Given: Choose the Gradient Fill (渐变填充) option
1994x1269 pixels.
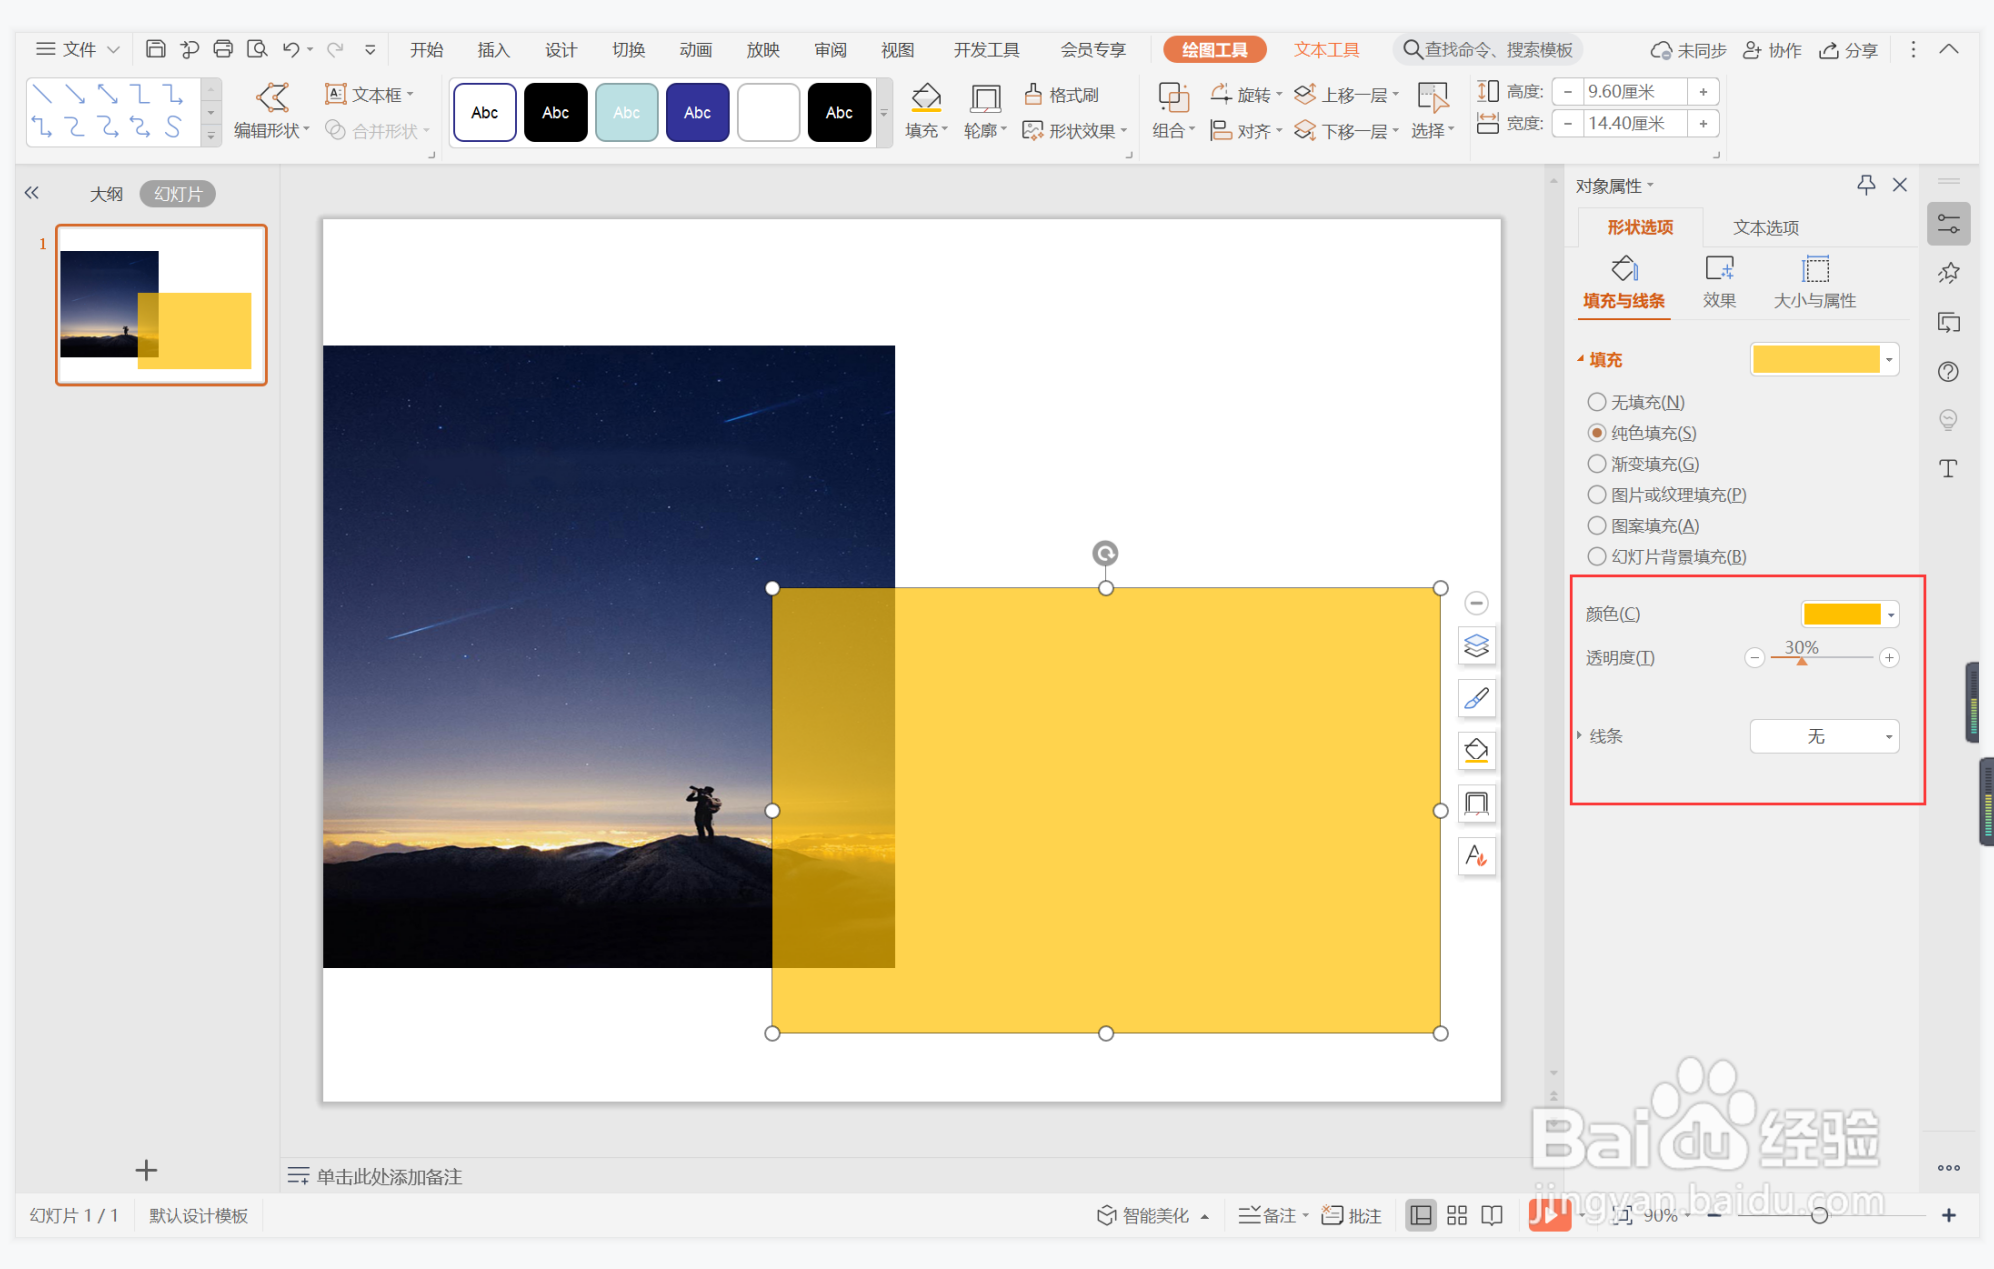Looking at the screenshot, I should [1597, 464].
